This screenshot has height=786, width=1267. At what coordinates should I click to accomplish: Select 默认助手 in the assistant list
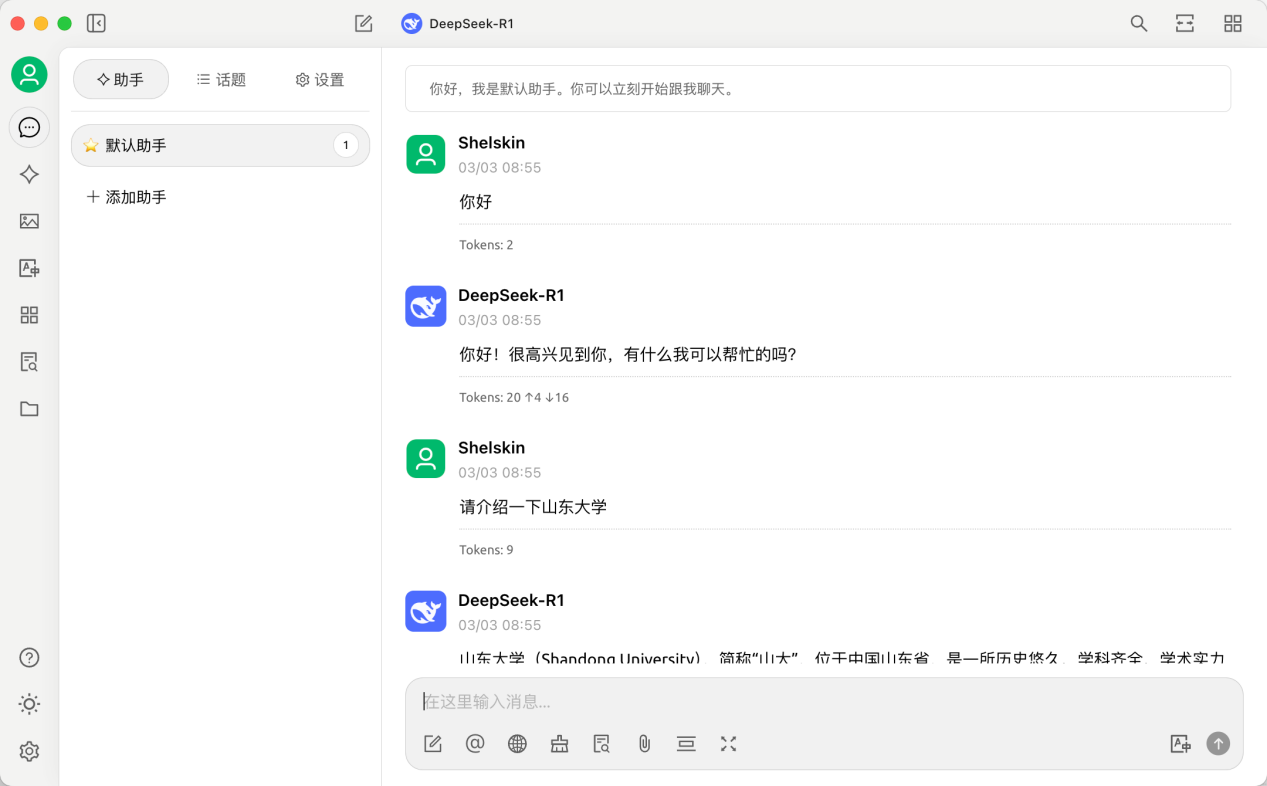coord(220,145)
